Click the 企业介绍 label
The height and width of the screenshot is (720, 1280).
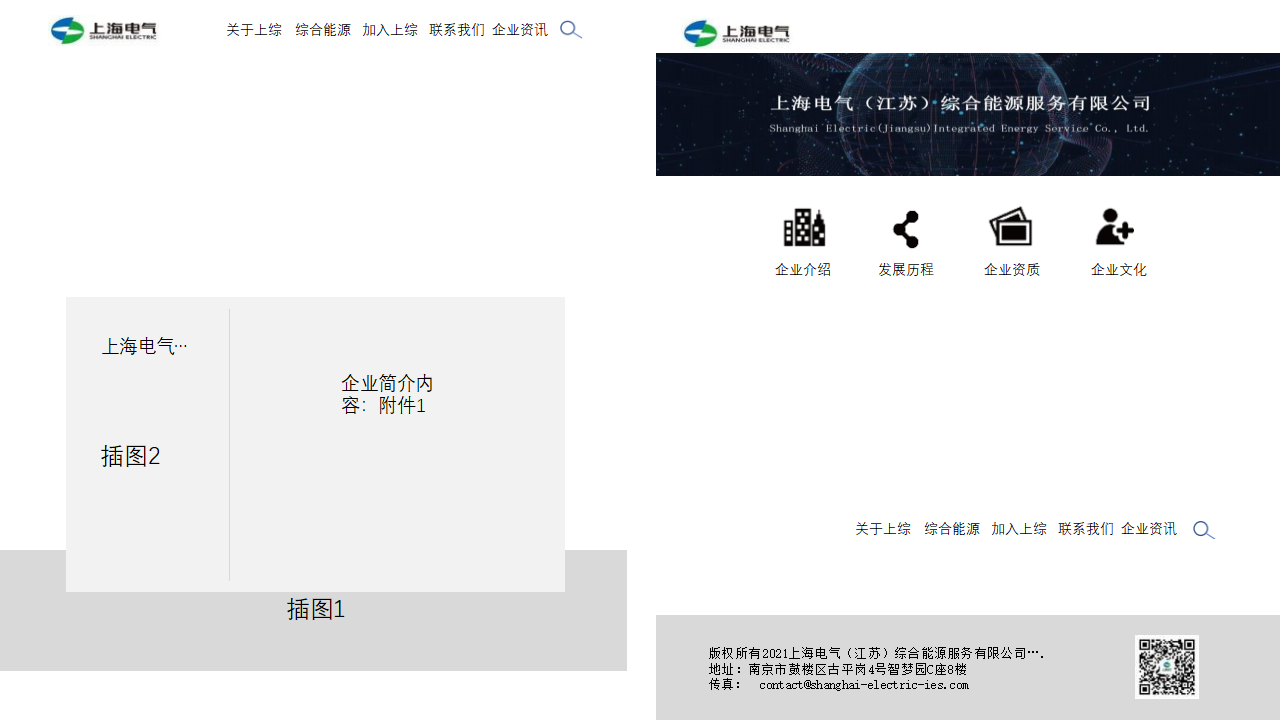tap(803, 270)
